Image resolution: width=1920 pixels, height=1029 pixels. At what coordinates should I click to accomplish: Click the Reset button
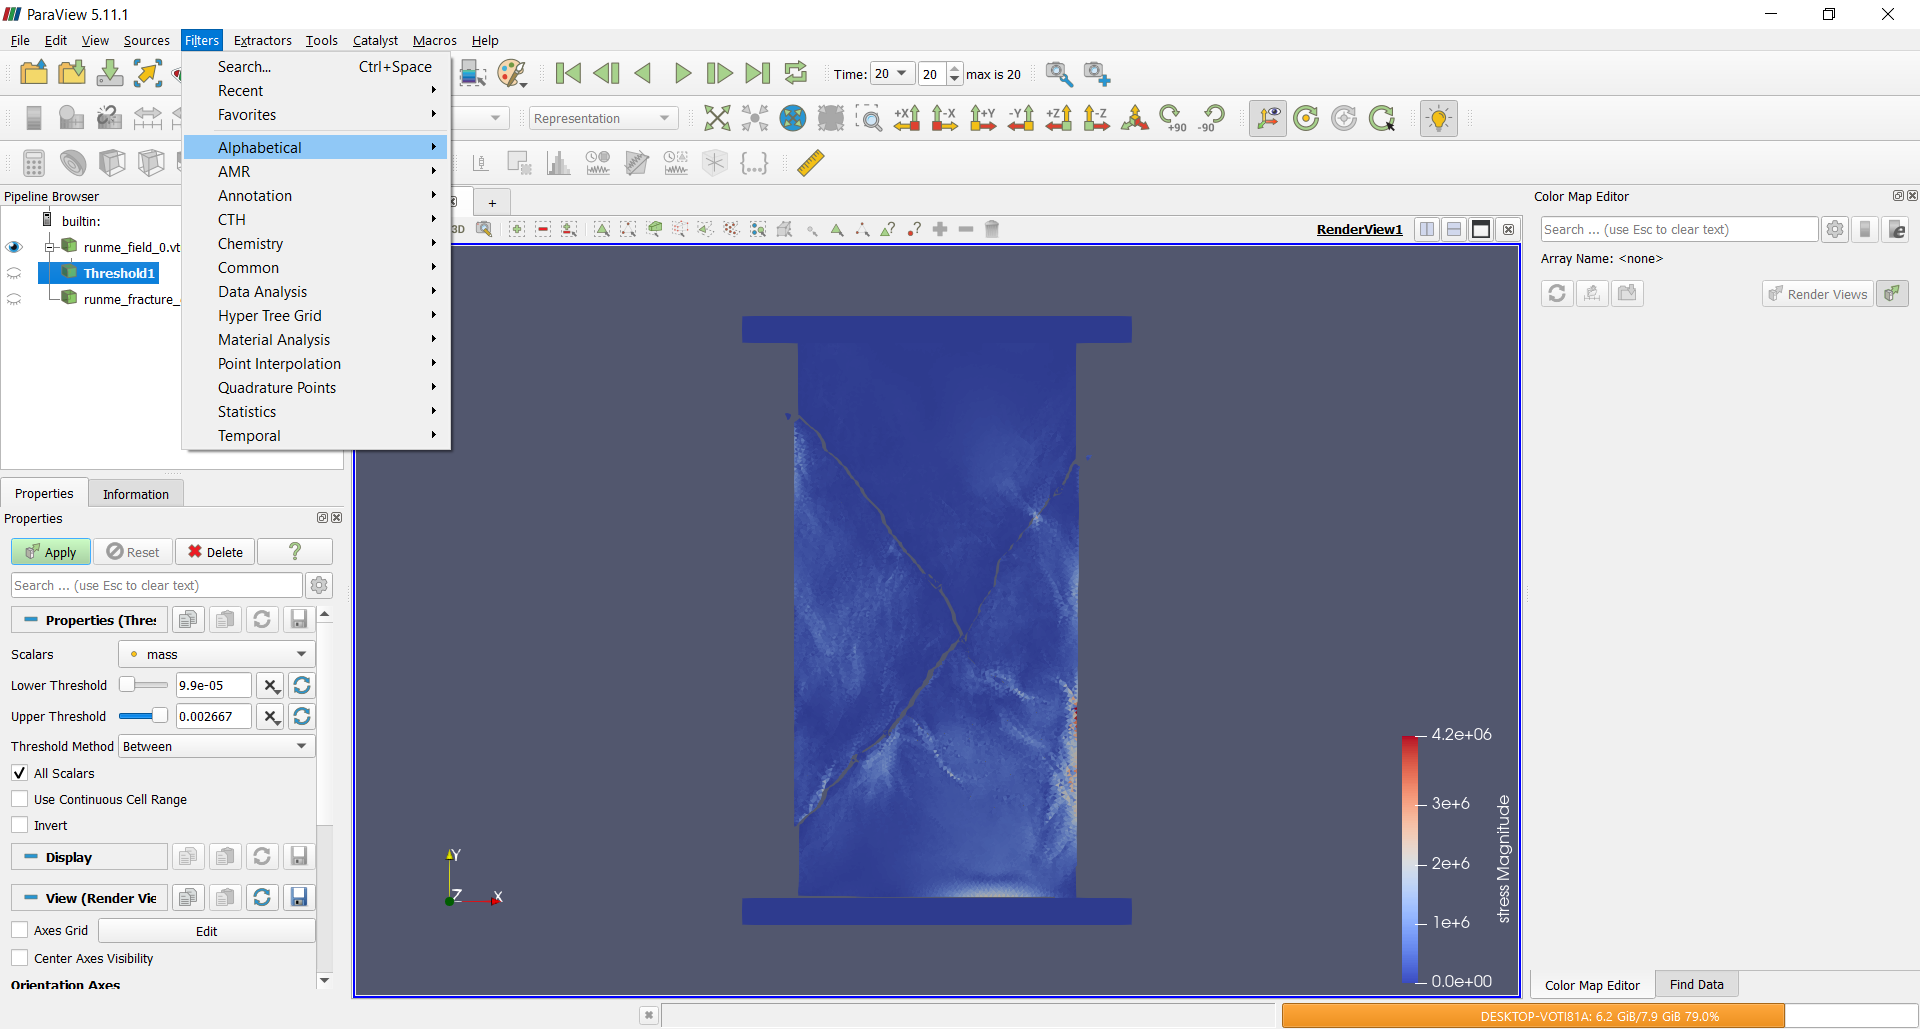click(x=133, y=552)
